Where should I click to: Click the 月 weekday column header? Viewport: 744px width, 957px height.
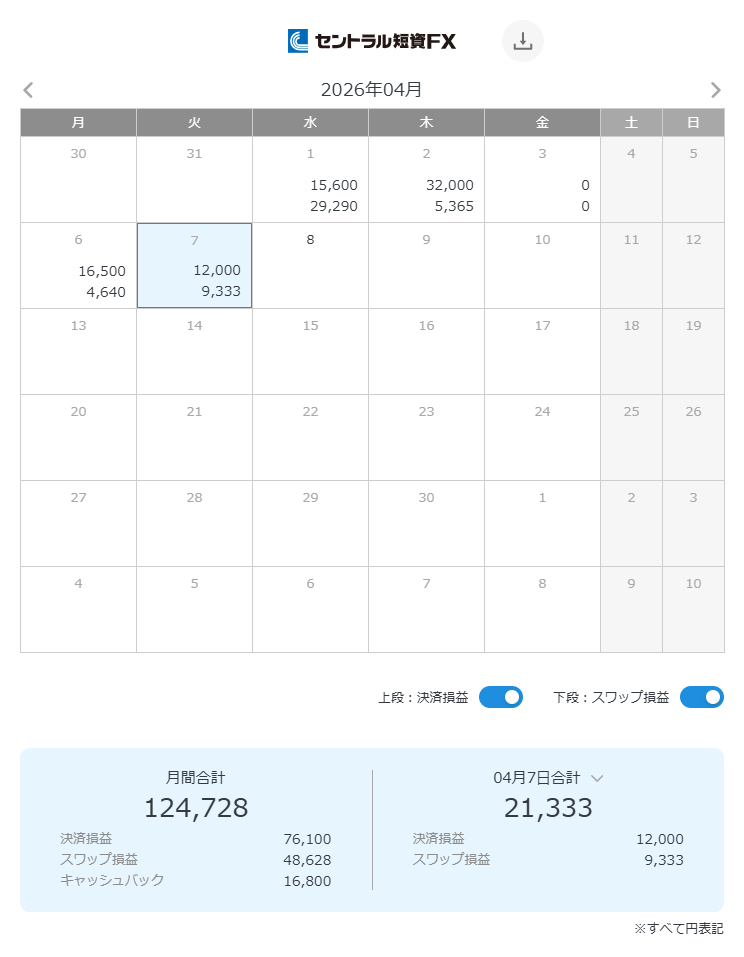coord(78,123)
